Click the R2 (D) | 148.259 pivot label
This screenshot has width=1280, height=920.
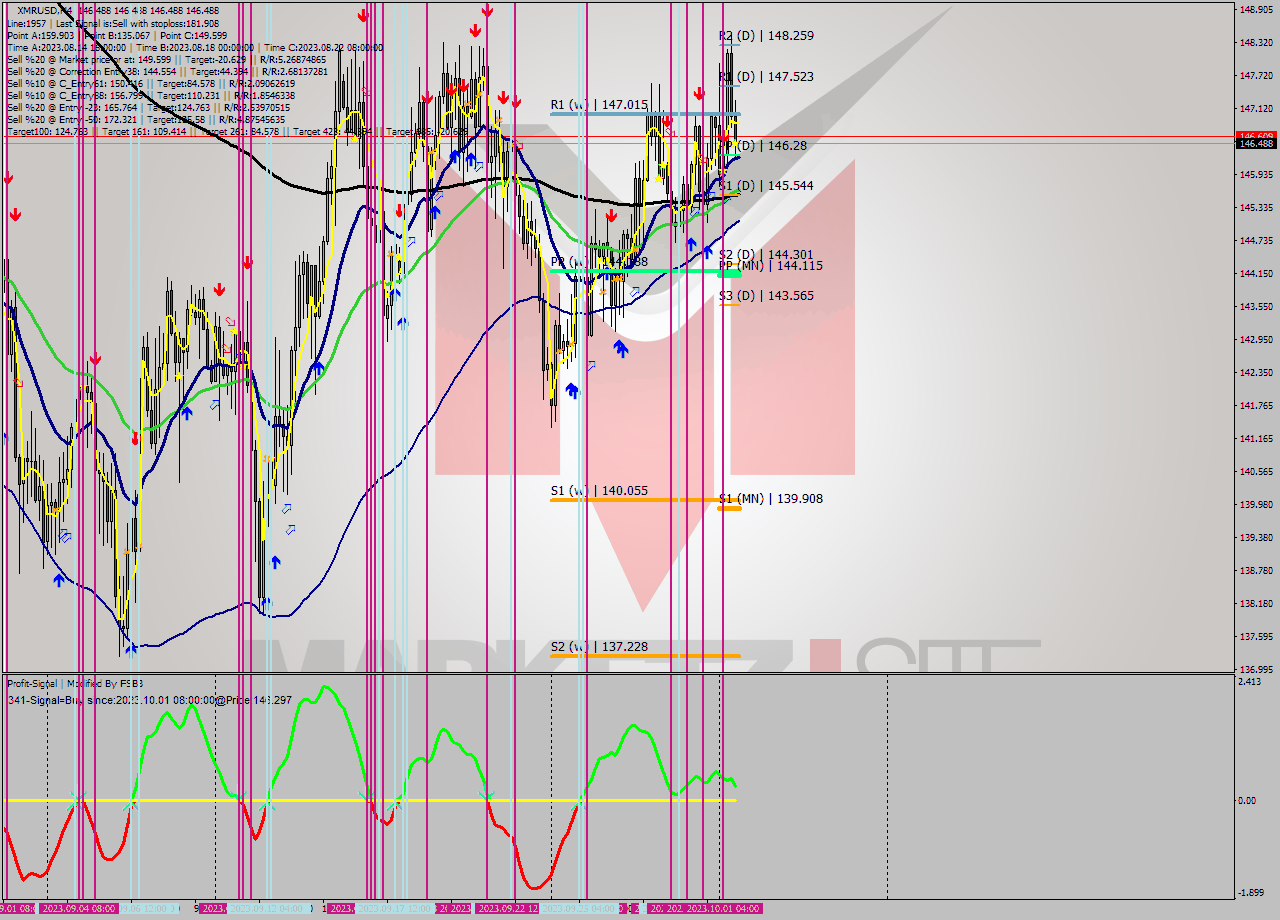point(766,35)
